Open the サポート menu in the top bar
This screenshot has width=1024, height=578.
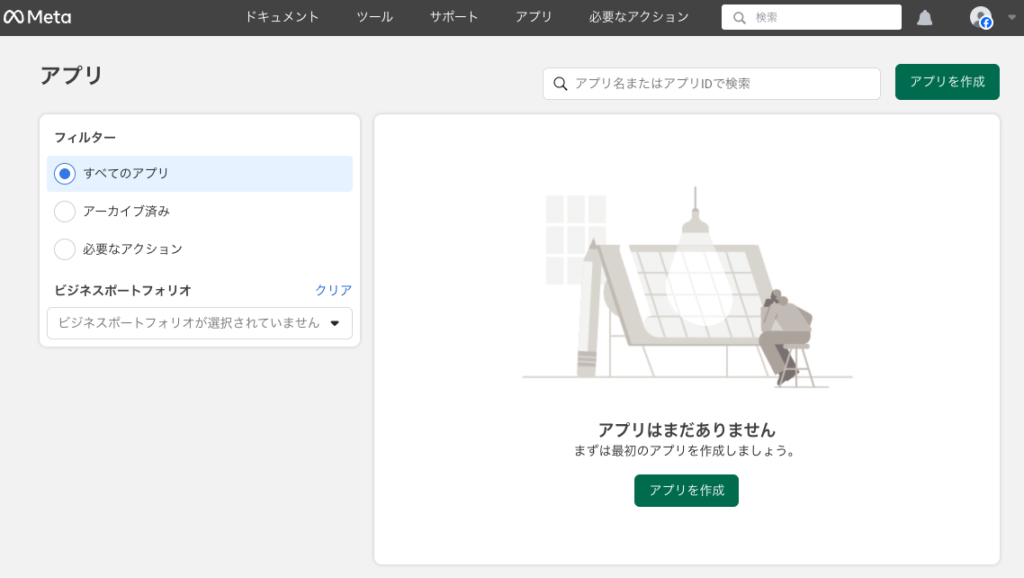point(454,17)
